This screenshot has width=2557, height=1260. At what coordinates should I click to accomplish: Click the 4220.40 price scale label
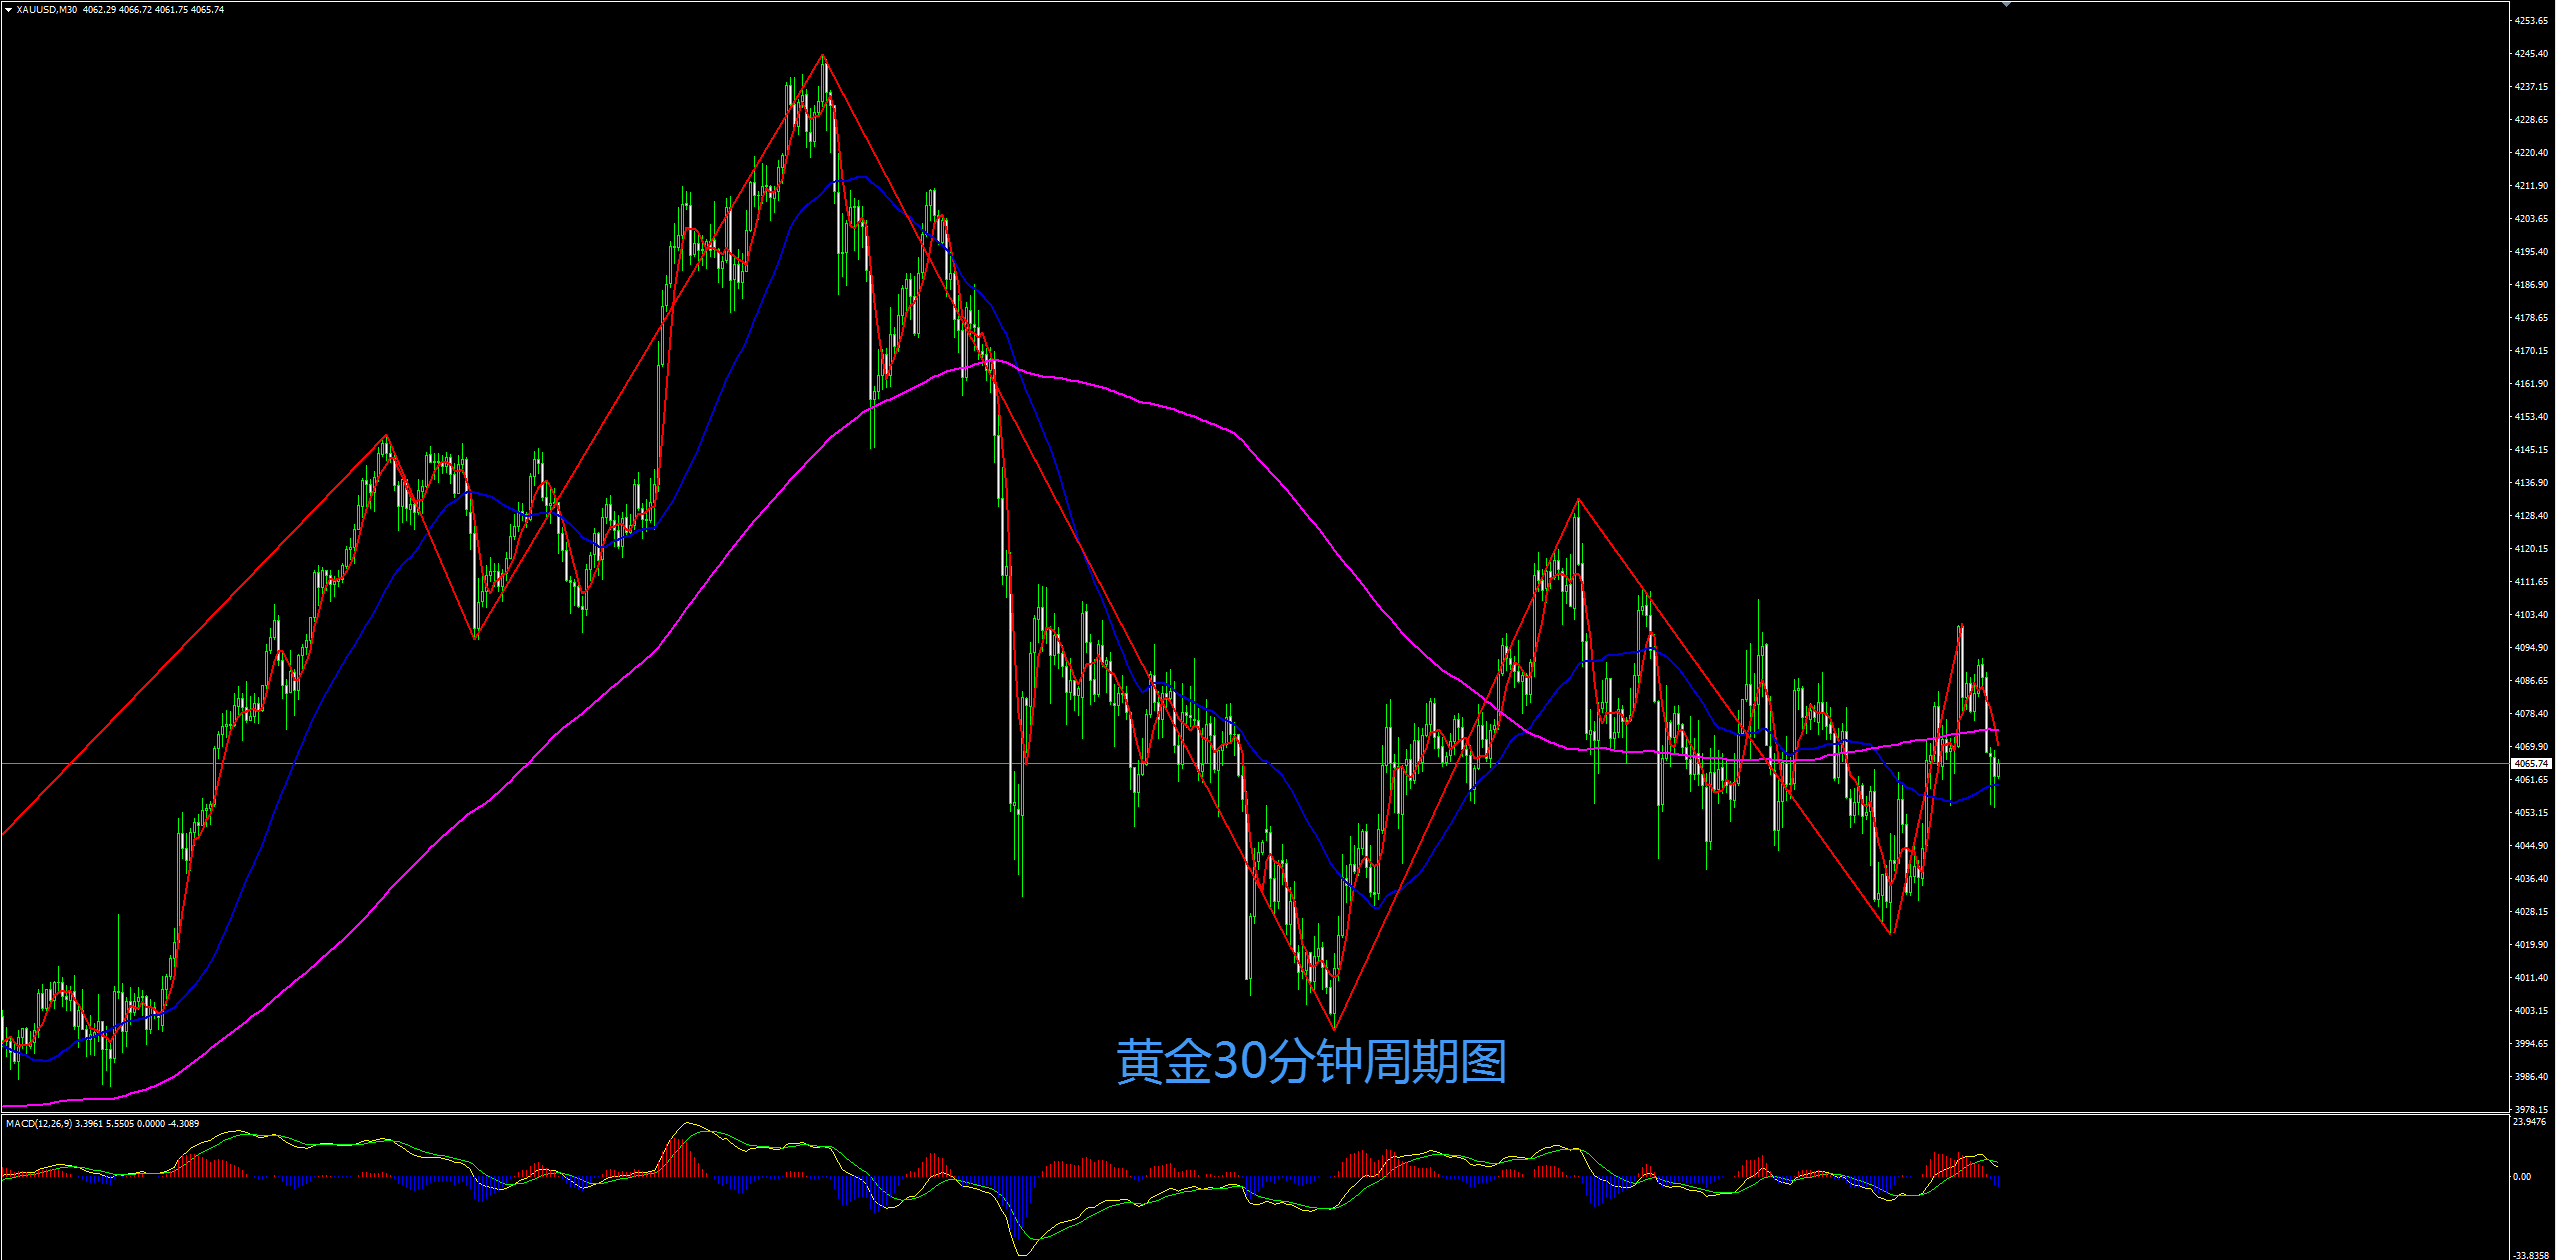(2530, 153)
